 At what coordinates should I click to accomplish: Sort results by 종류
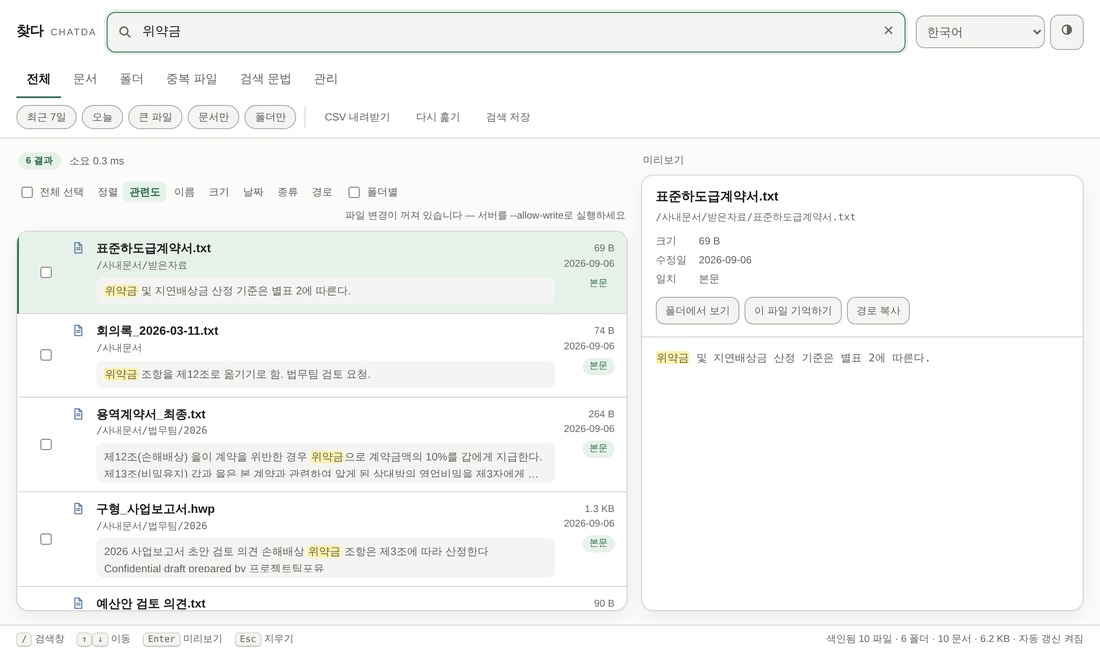click(x=288, y=192)
